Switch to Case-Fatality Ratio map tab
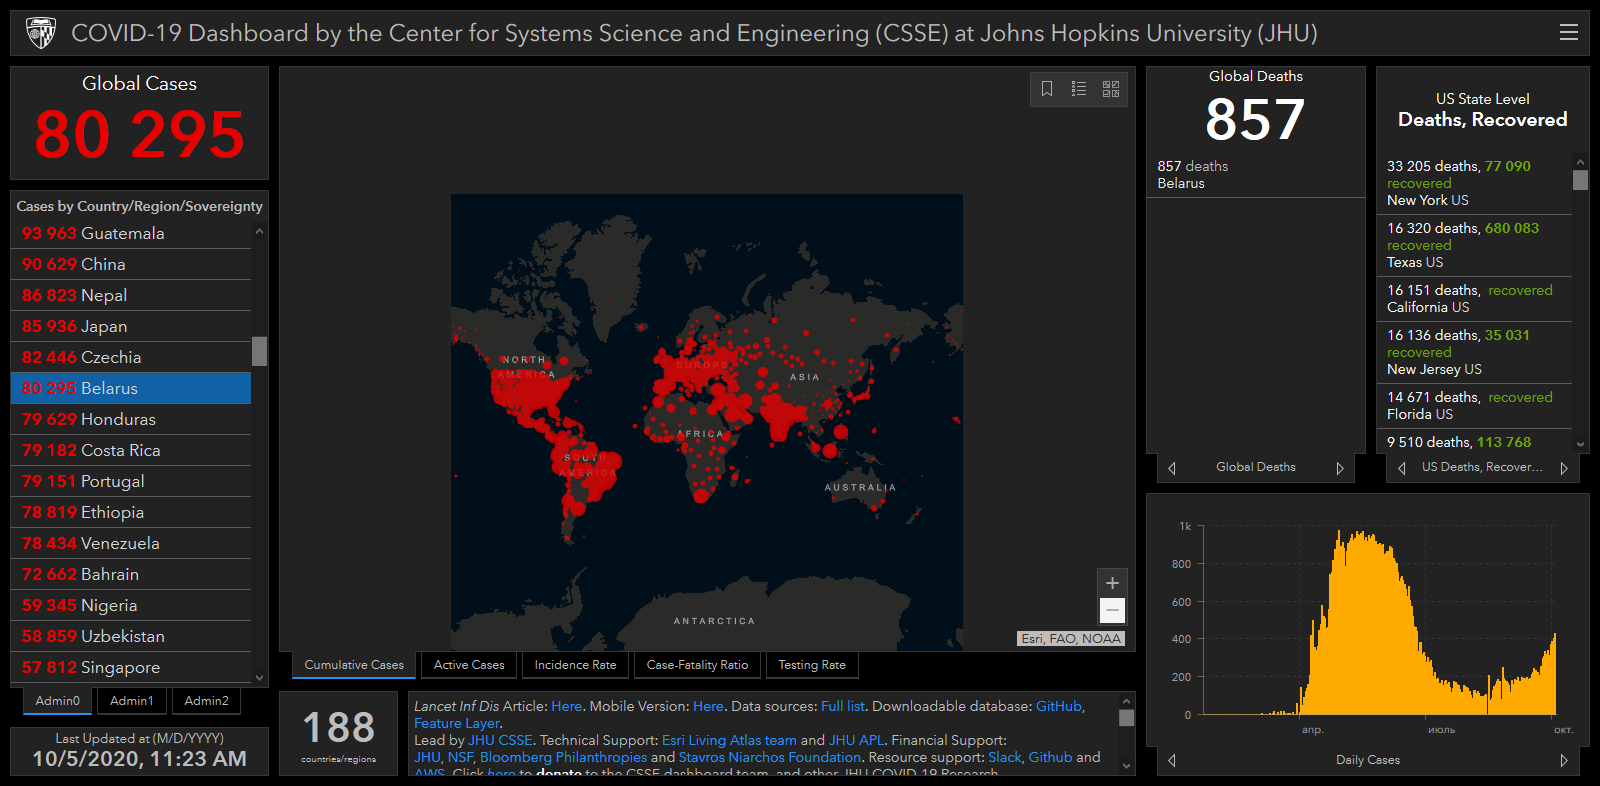Image resolution: width=1600 pixels, height=786 pixels. coord(697,665)
